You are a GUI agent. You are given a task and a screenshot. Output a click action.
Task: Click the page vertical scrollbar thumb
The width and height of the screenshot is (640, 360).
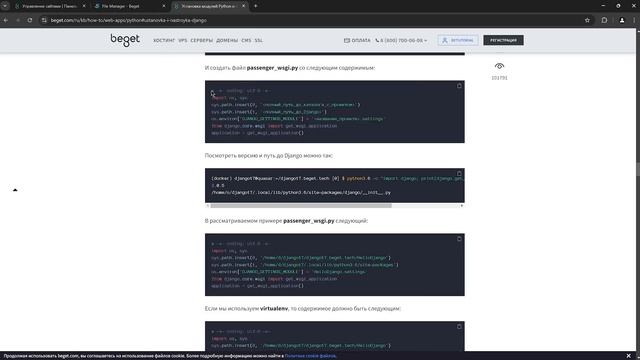638,169
